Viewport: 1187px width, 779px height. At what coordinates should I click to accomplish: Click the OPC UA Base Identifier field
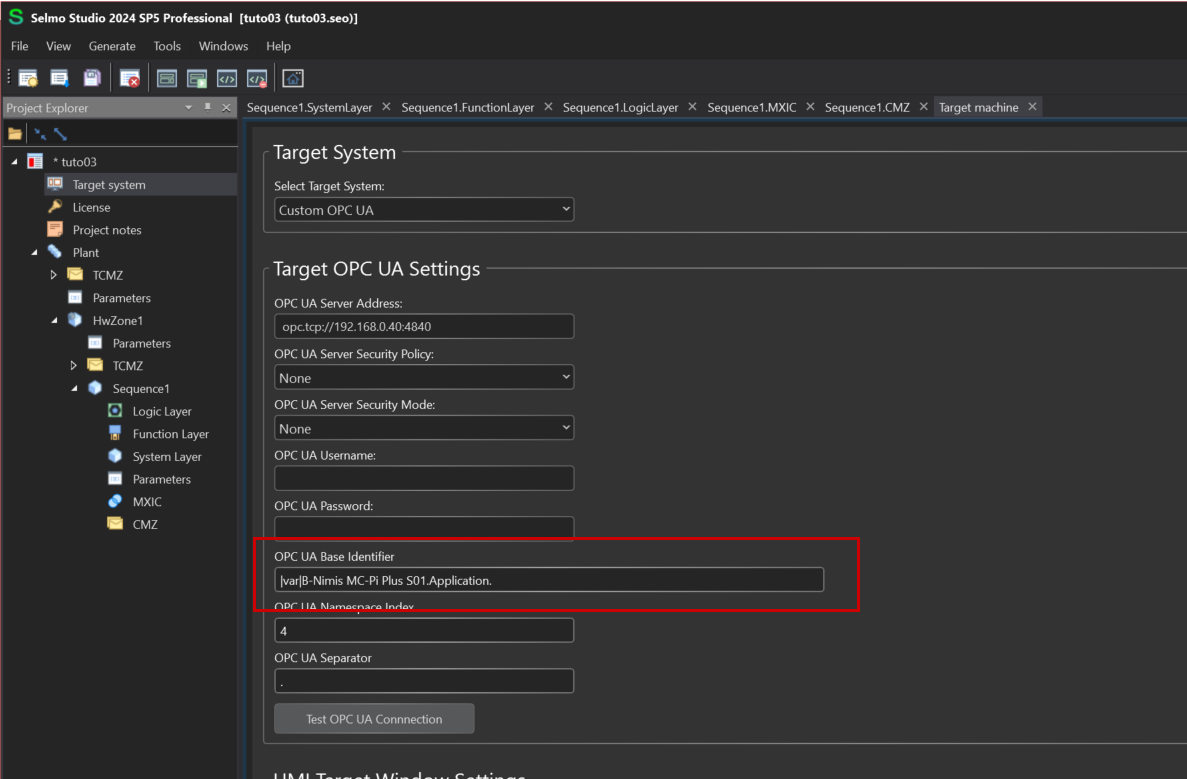[x=549, y=580]
